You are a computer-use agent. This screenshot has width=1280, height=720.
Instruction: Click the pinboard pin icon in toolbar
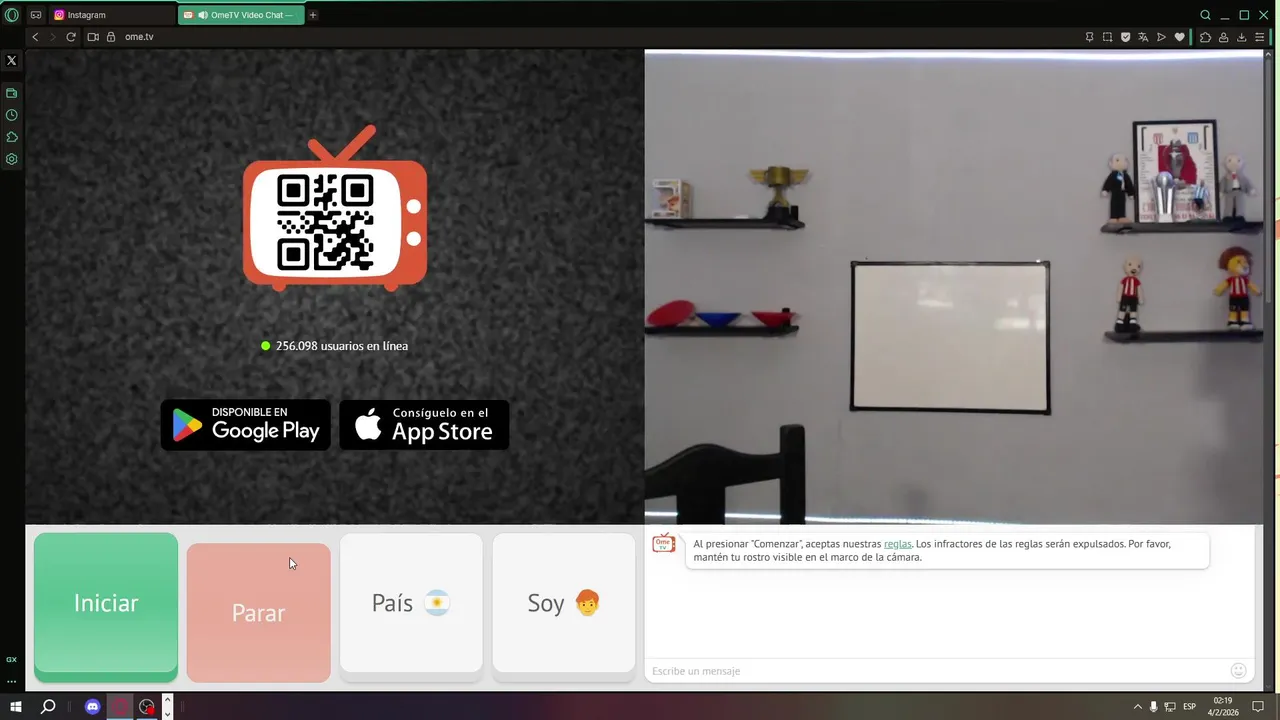pyautogui.click(x=1089, y=37)
